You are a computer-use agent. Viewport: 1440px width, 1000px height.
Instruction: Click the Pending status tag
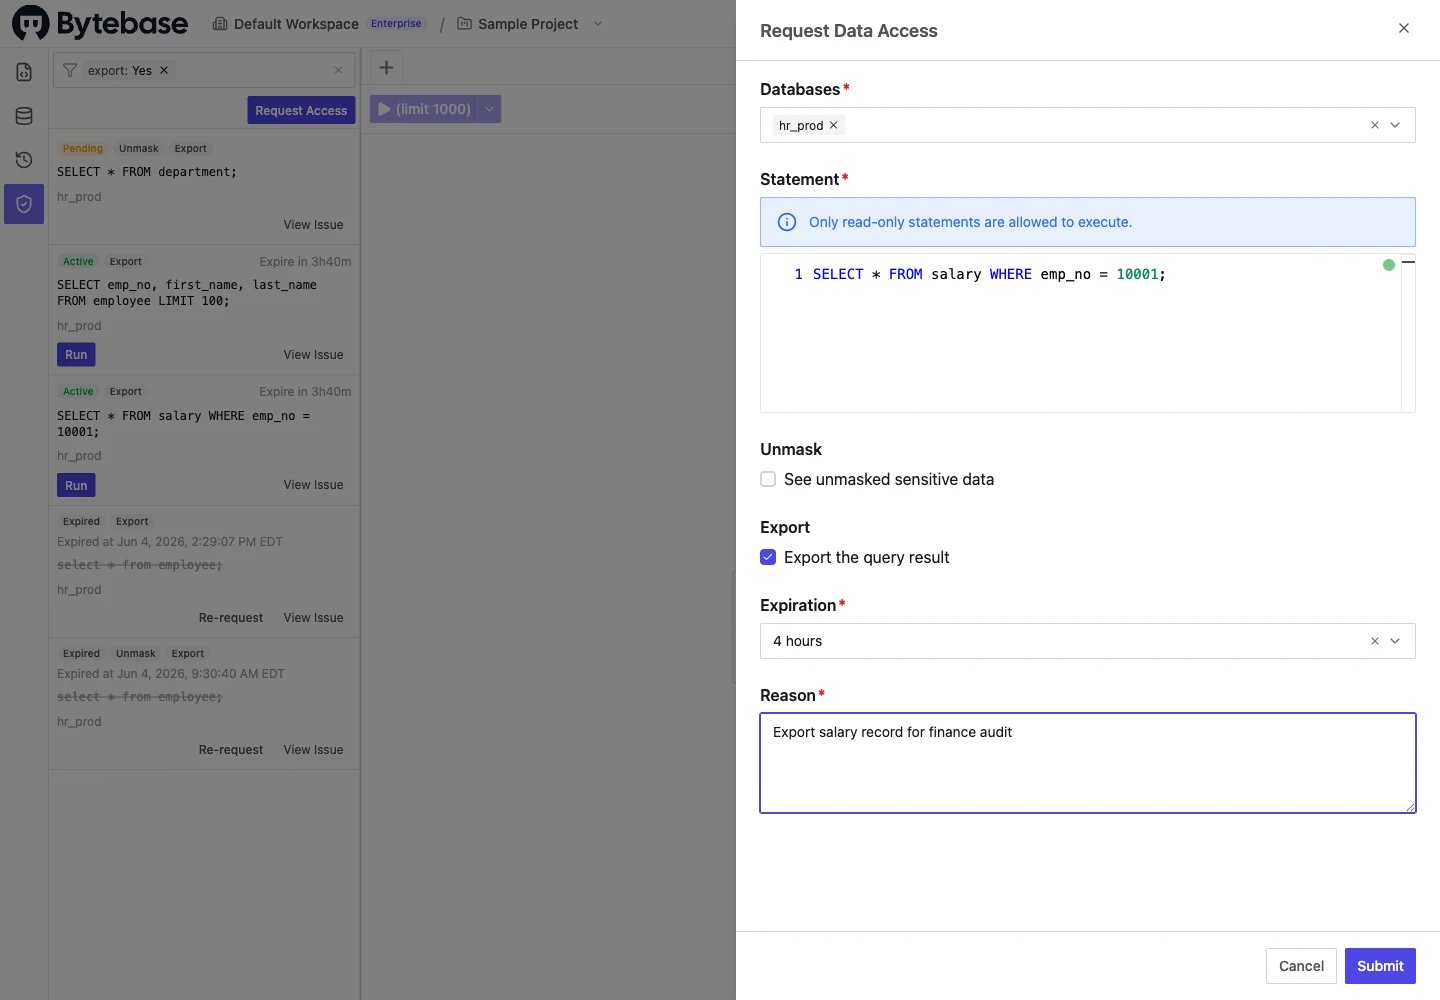tap(83, 148)
